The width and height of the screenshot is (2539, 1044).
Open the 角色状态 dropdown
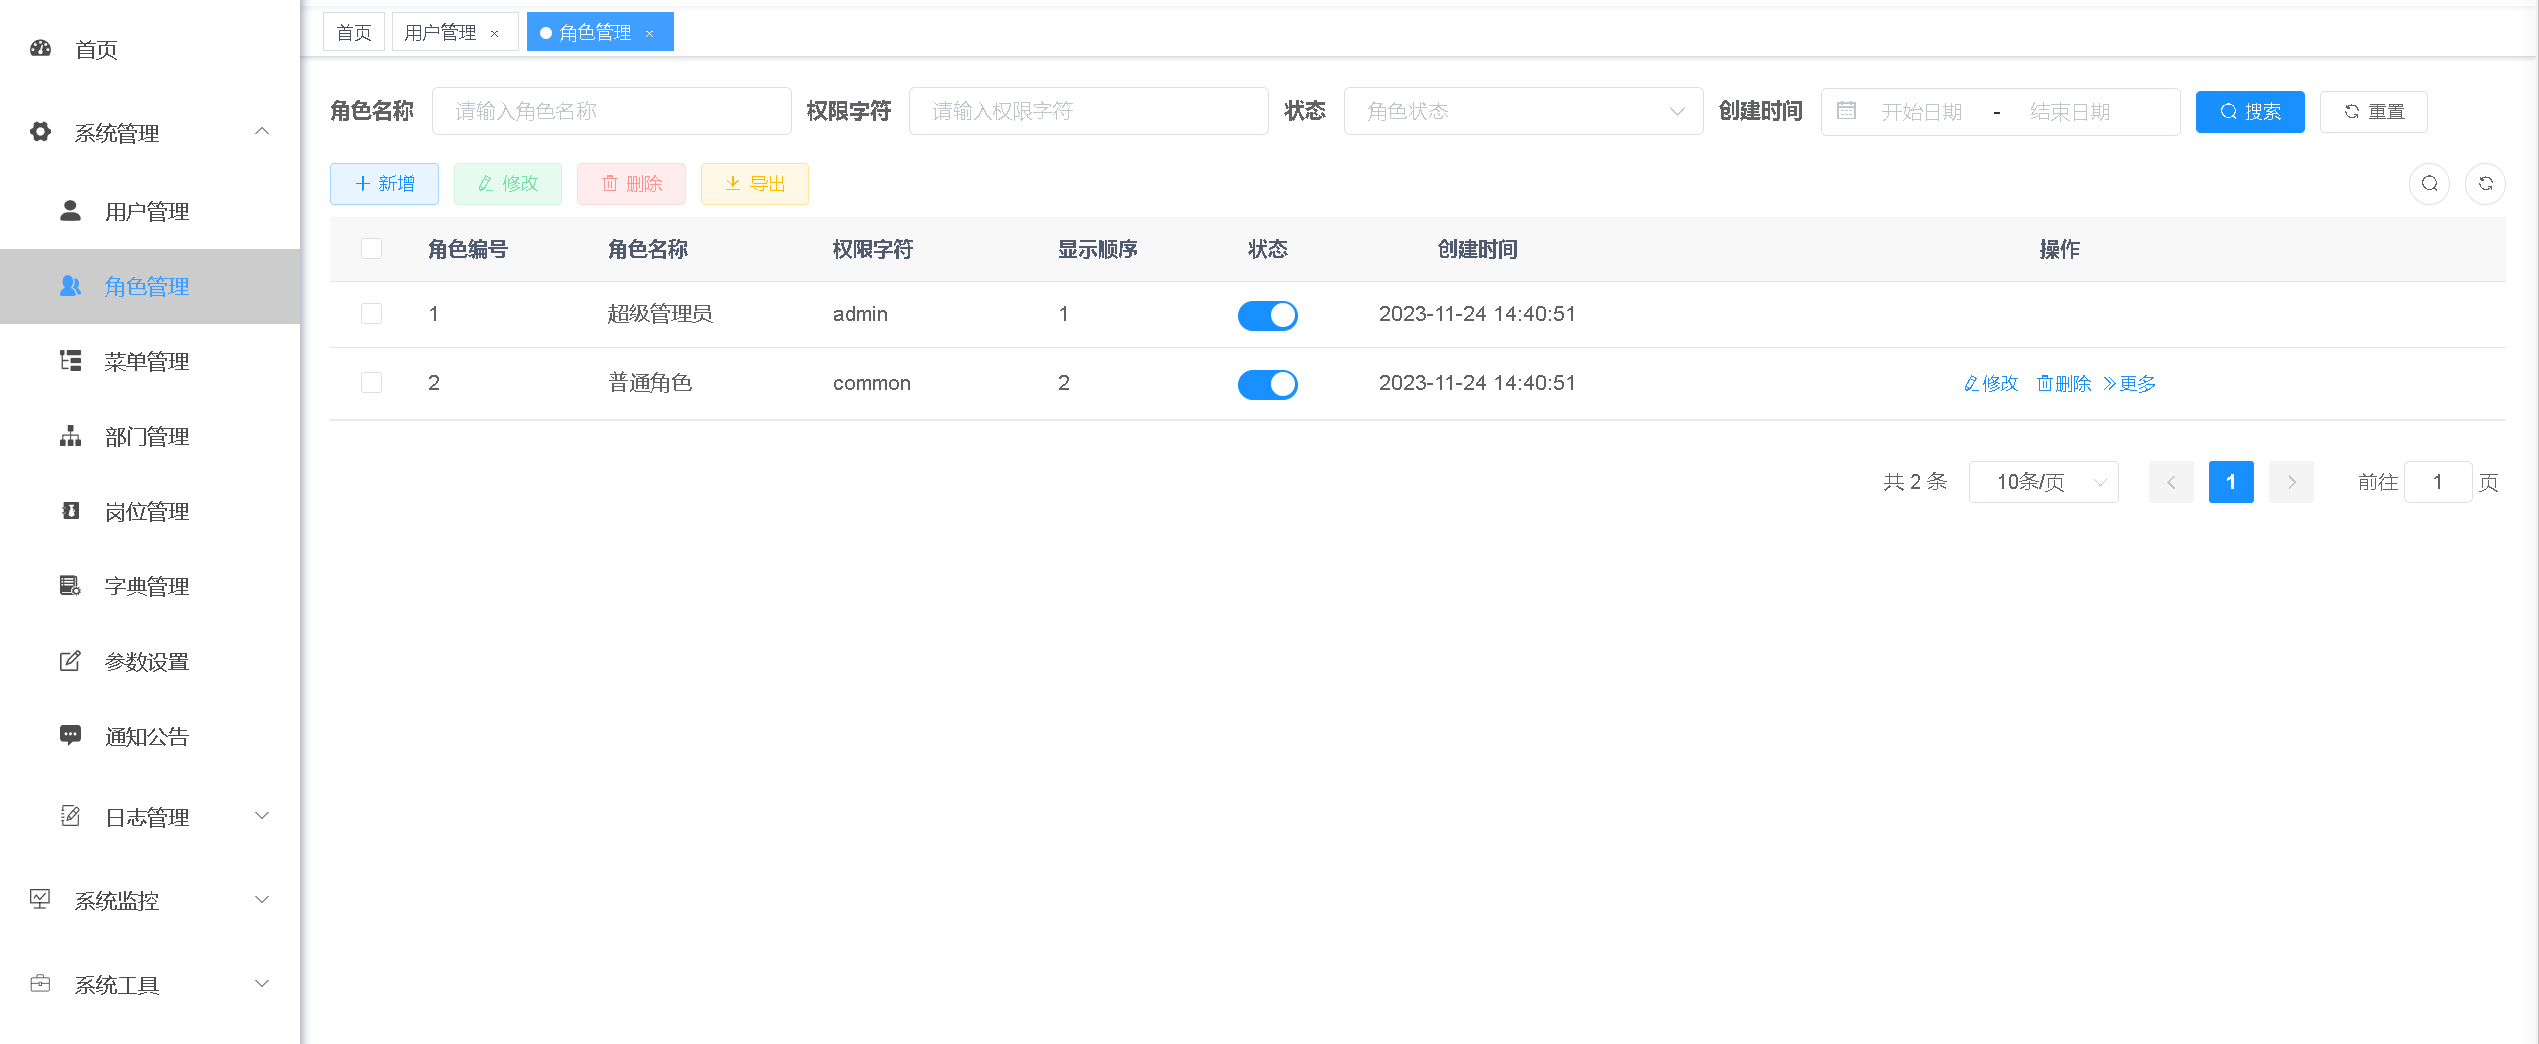(1523, 111)
